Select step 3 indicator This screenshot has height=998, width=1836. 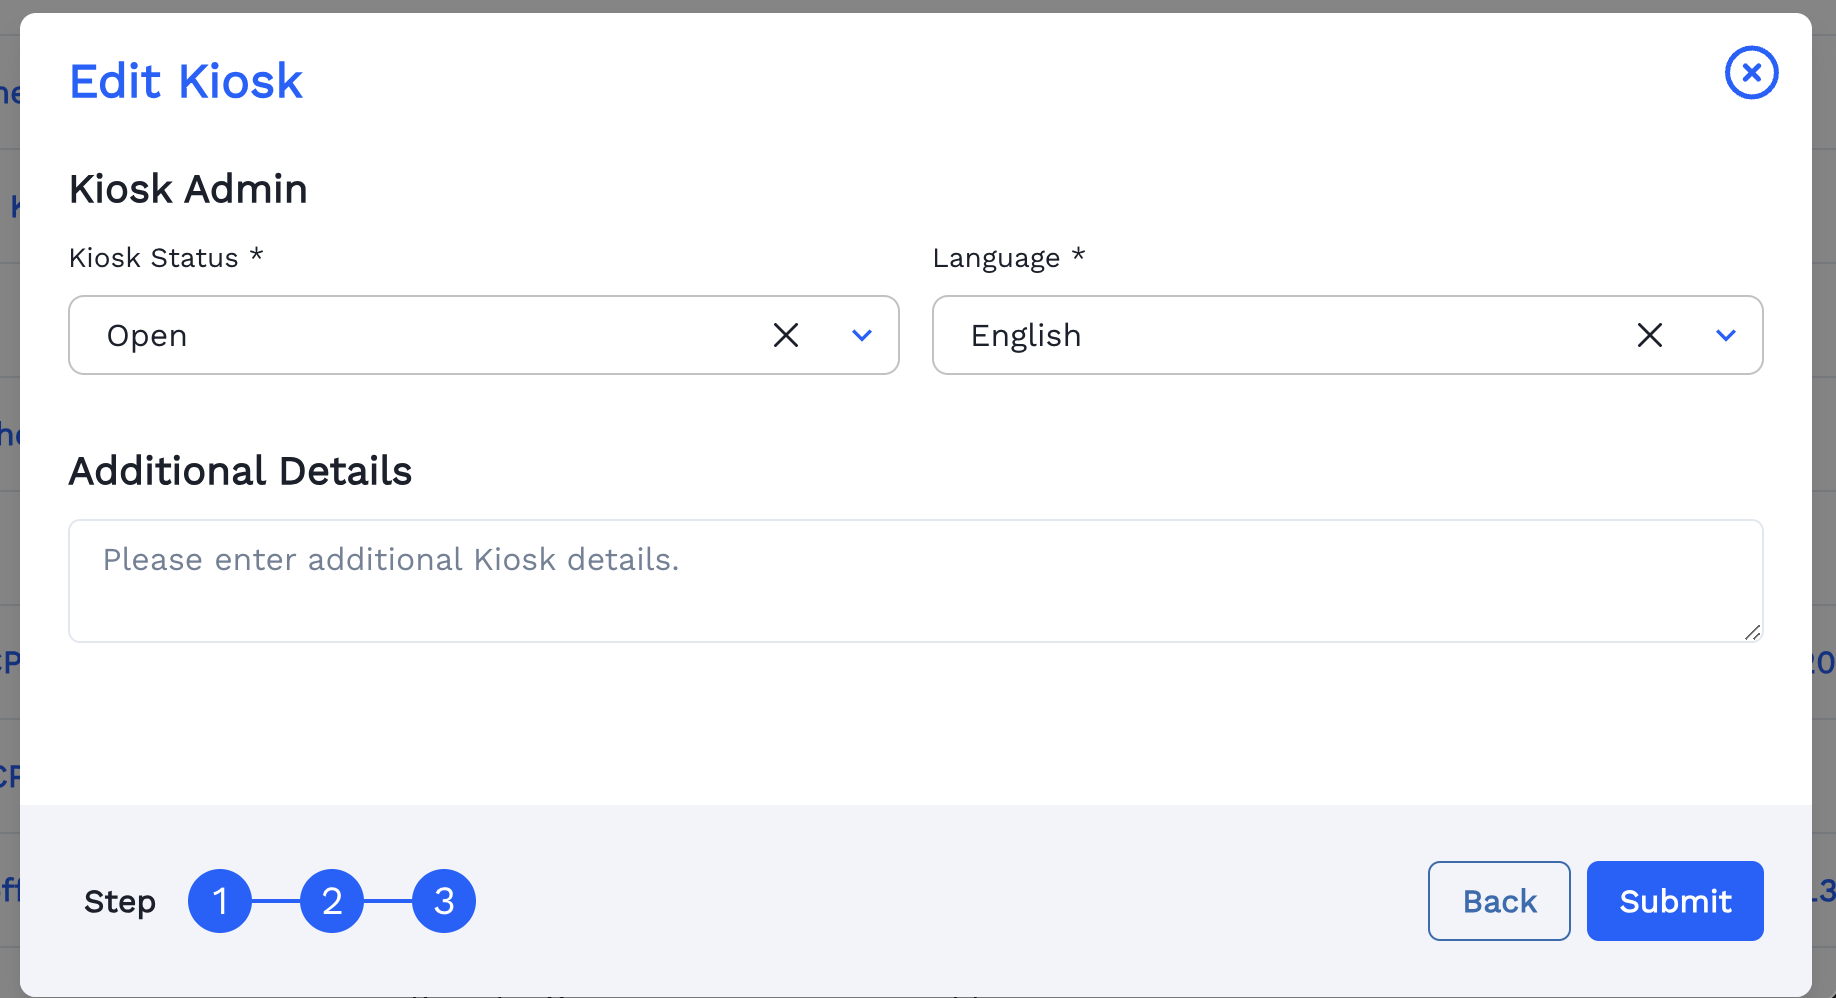[444, 901]
